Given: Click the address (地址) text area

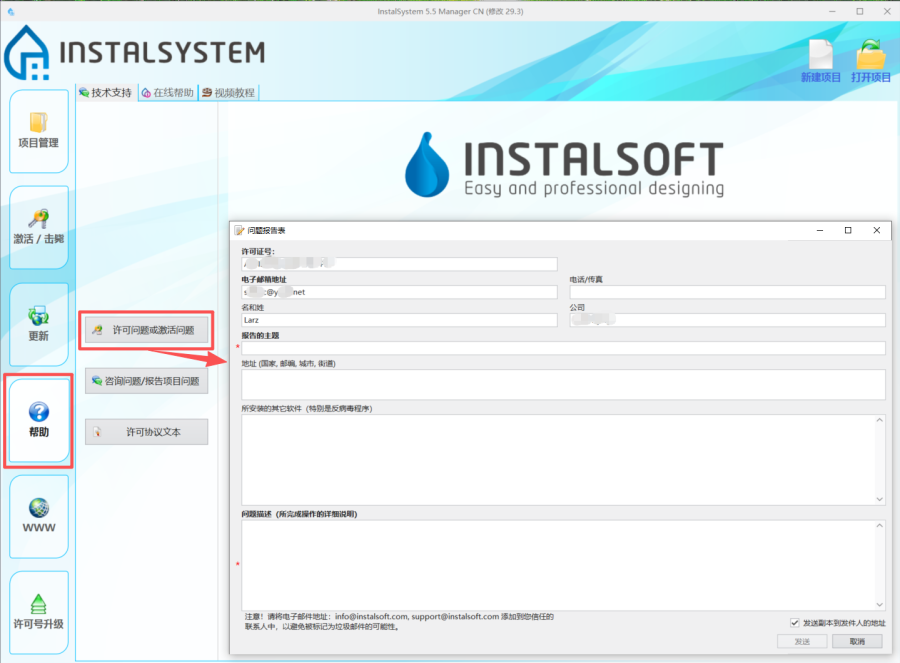Looking at the screenshot, I should (563, 384).
